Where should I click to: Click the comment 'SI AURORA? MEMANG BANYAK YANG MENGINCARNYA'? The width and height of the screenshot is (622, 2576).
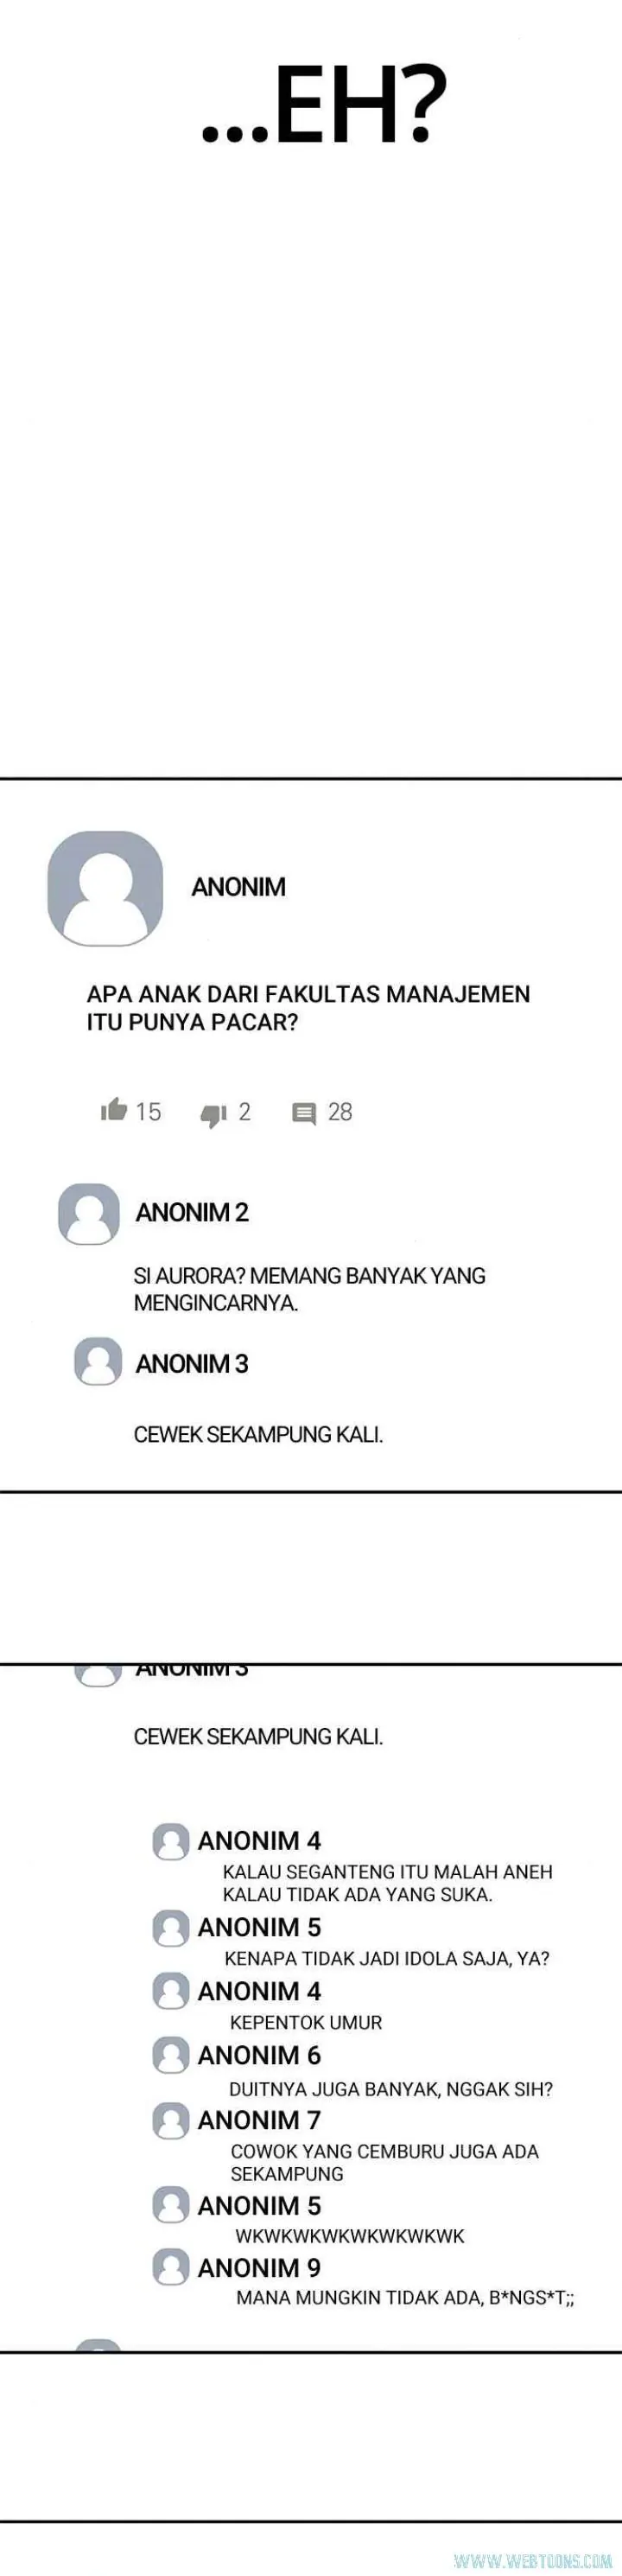[310, 1289]
